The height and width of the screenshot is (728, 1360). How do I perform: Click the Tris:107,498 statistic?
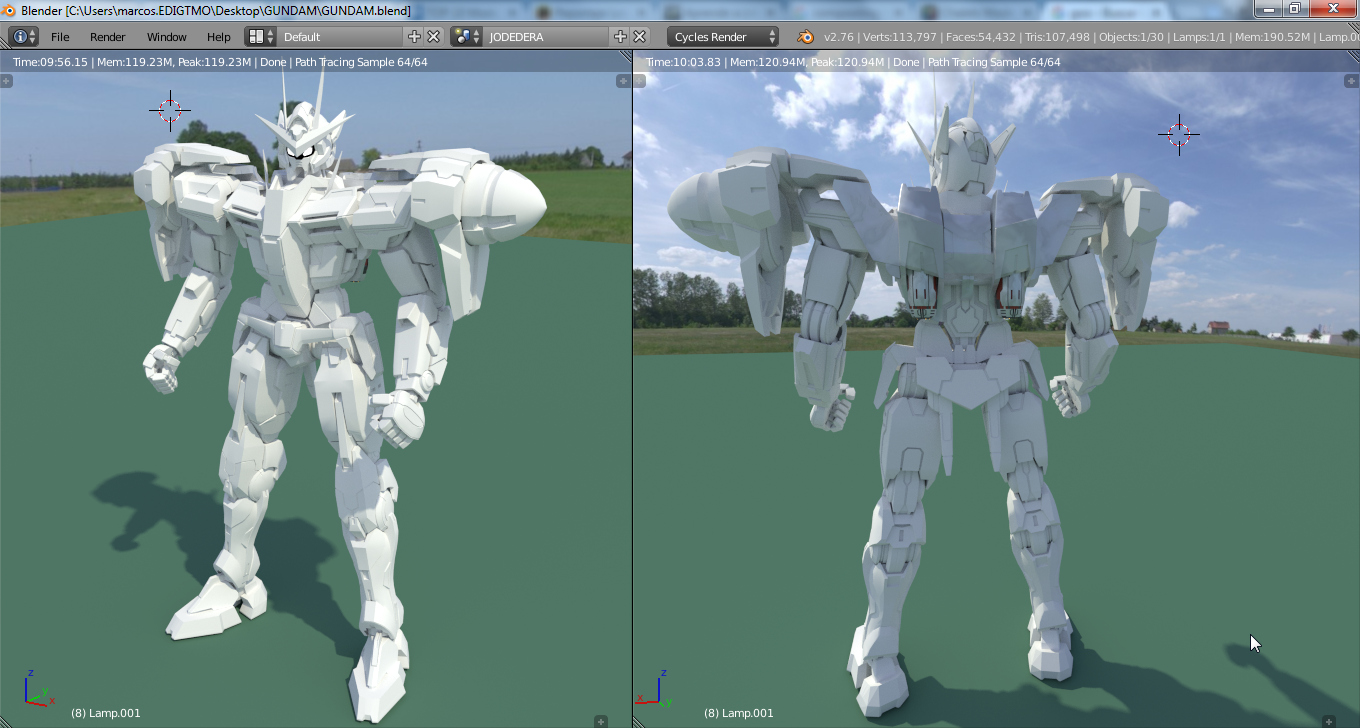click(1056, 37)
